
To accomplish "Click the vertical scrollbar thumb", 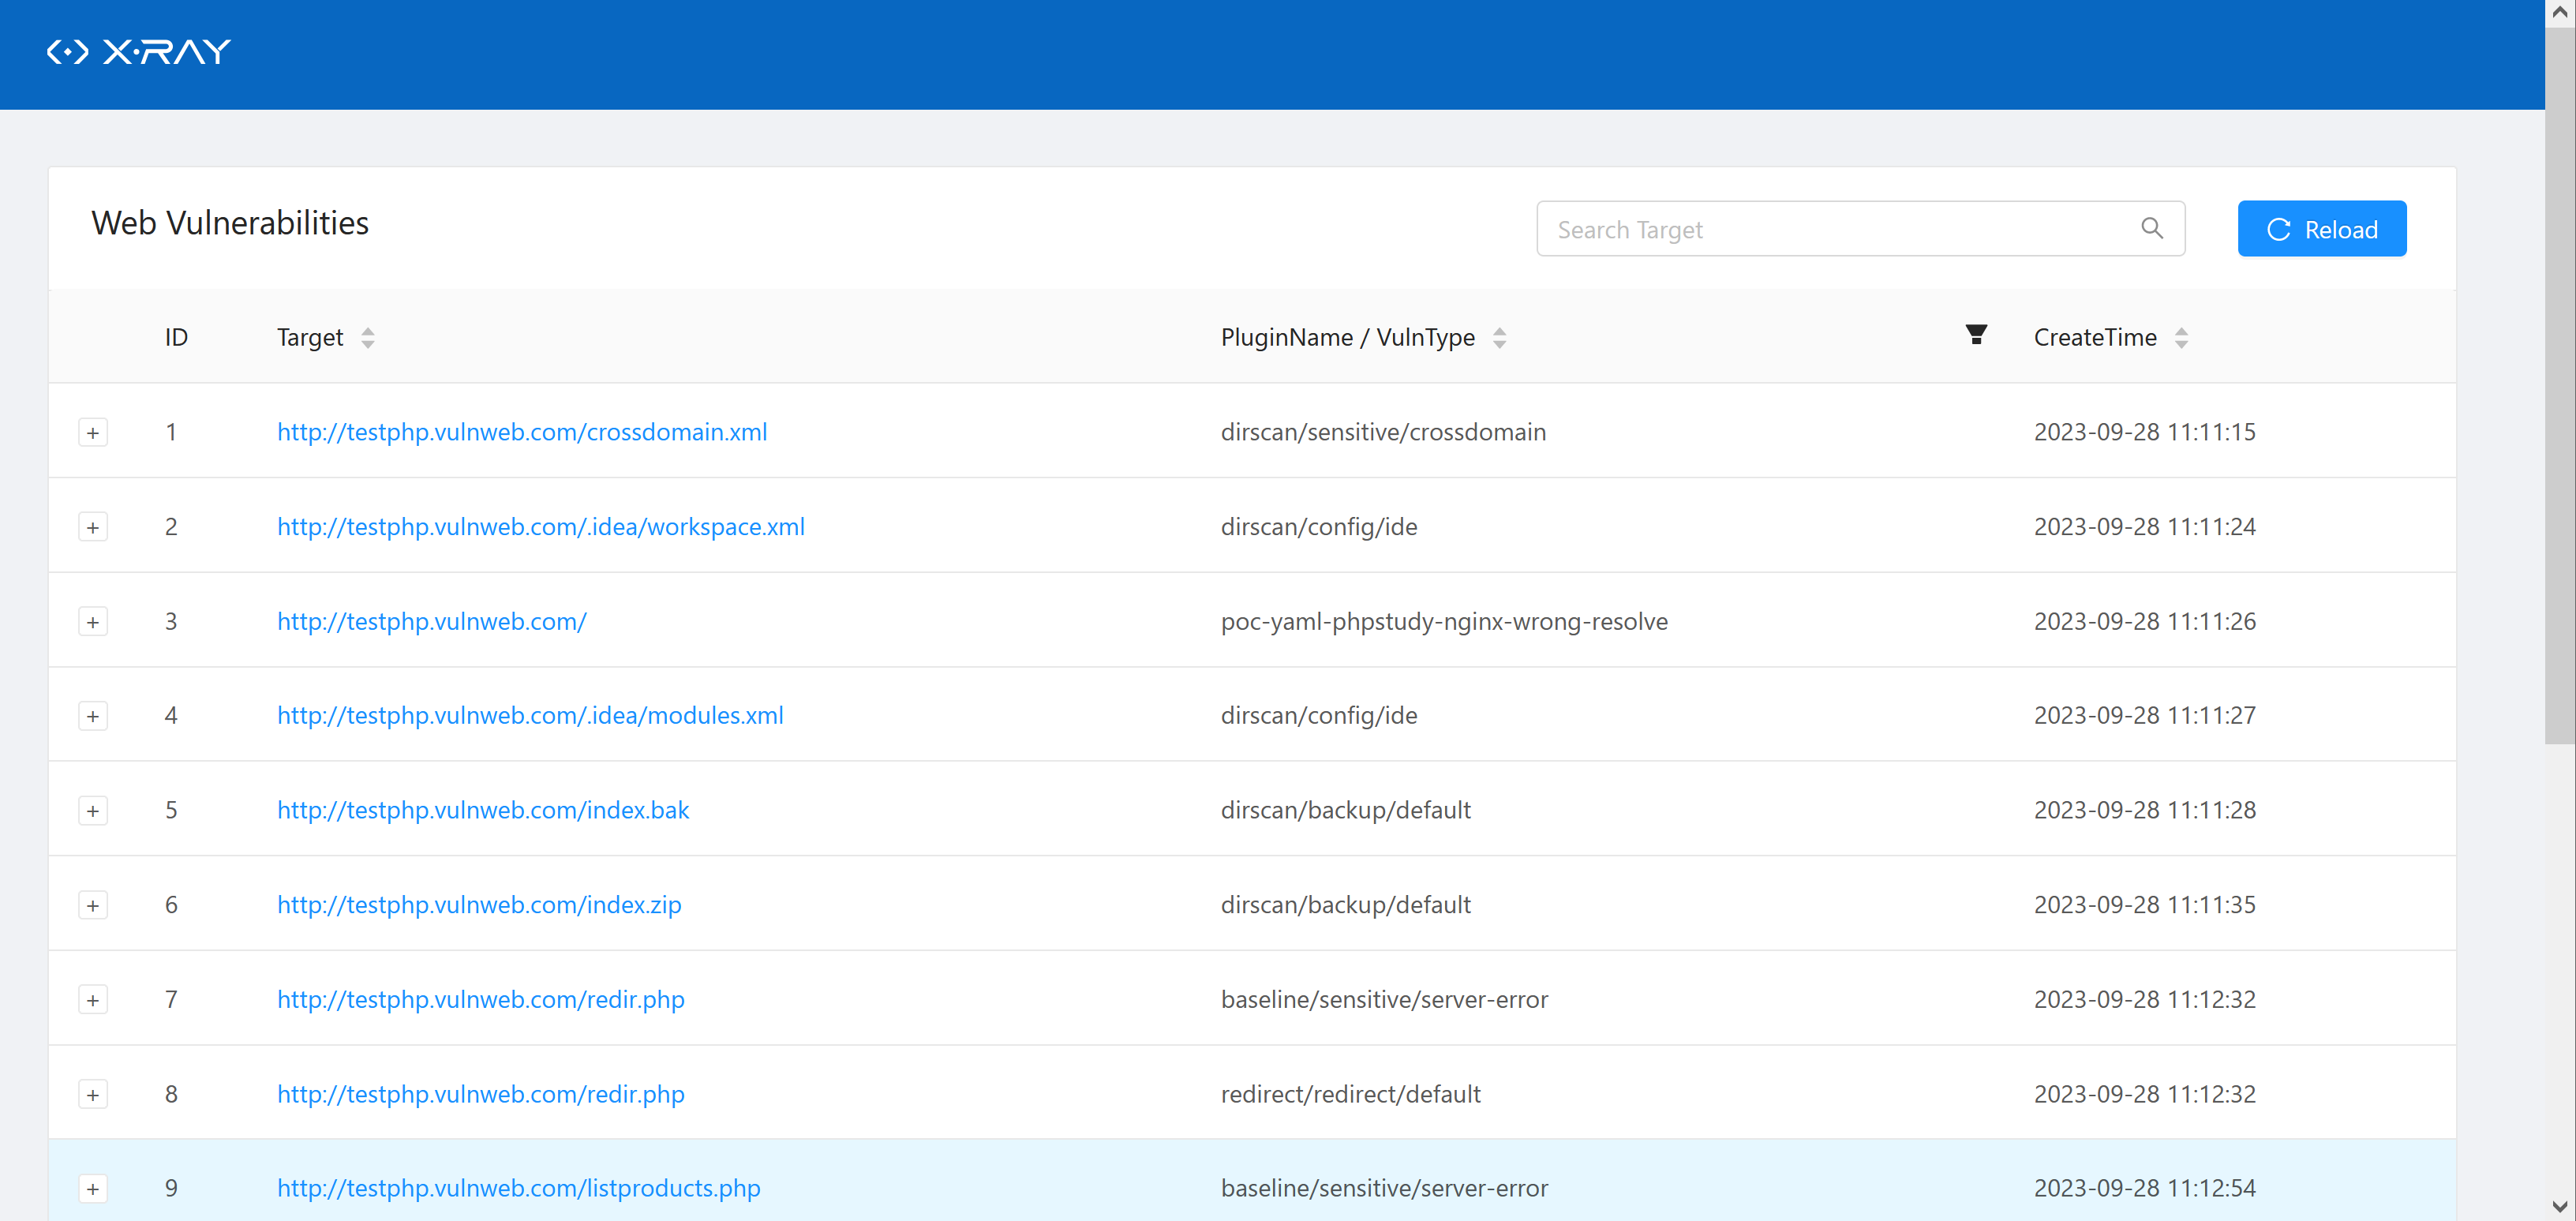I will click(2560, 385).
